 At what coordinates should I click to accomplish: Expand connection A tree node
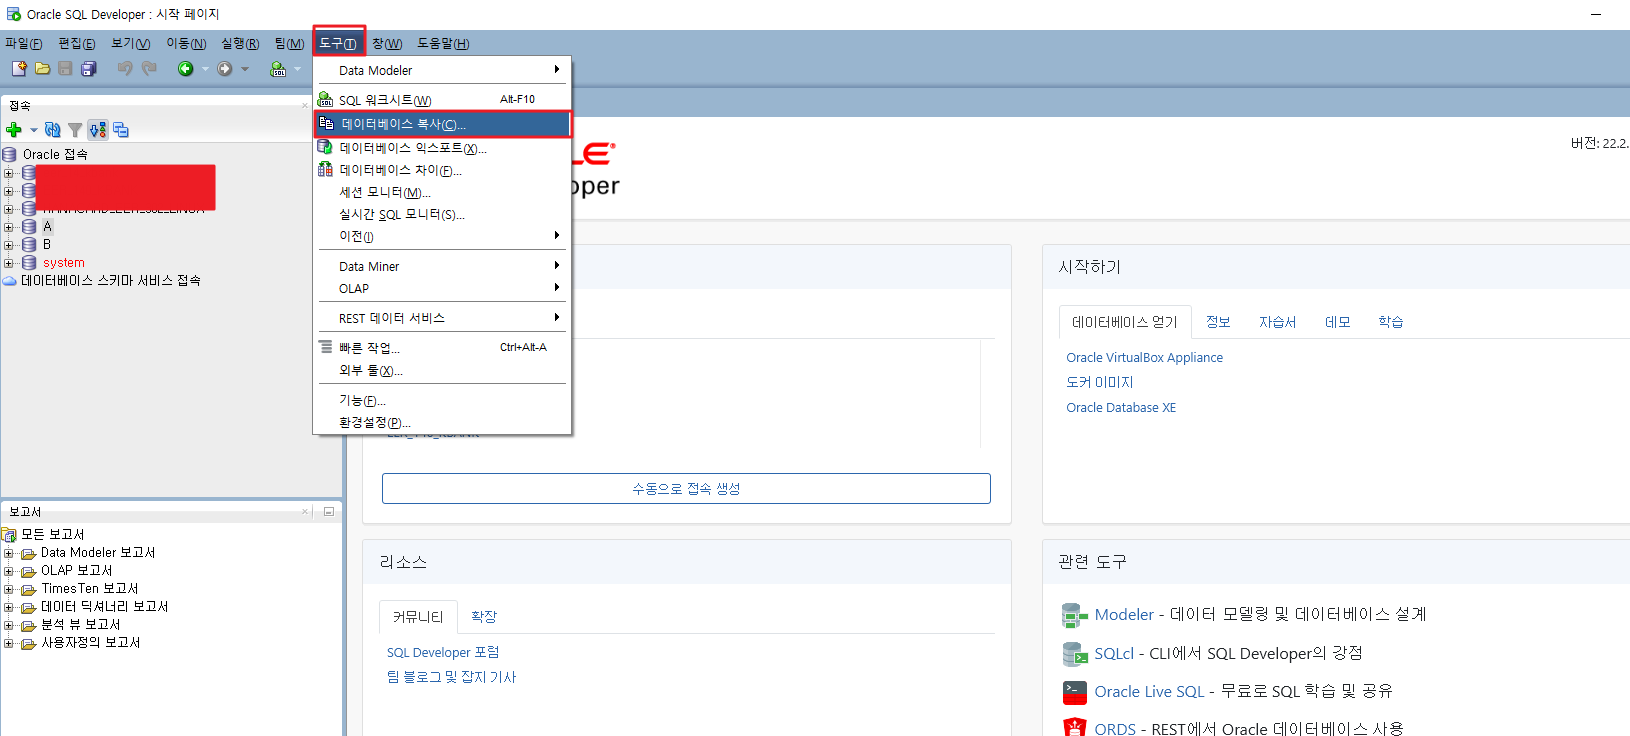coord(9,227)
